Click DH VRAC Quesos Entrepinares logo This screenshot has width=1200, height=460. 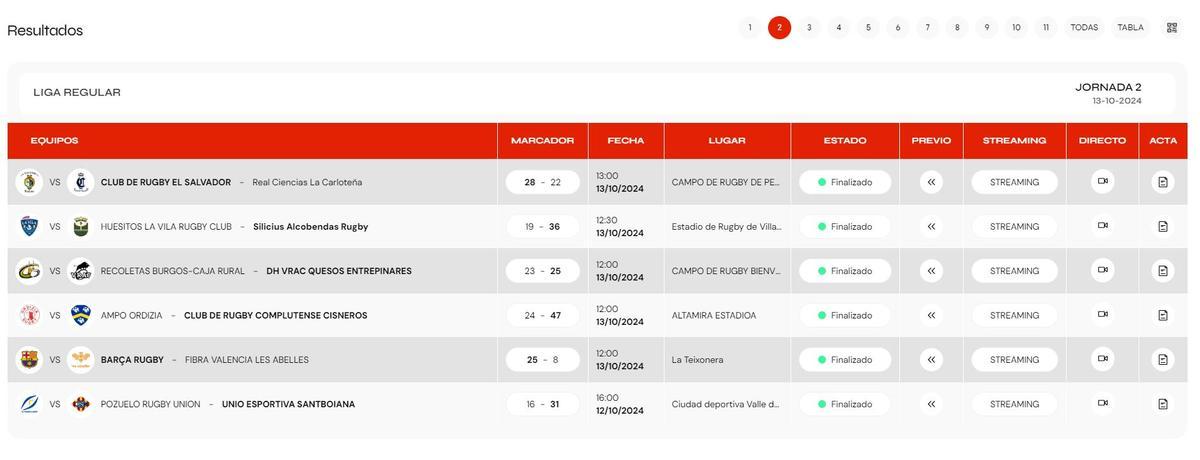[x=81, y=271]
